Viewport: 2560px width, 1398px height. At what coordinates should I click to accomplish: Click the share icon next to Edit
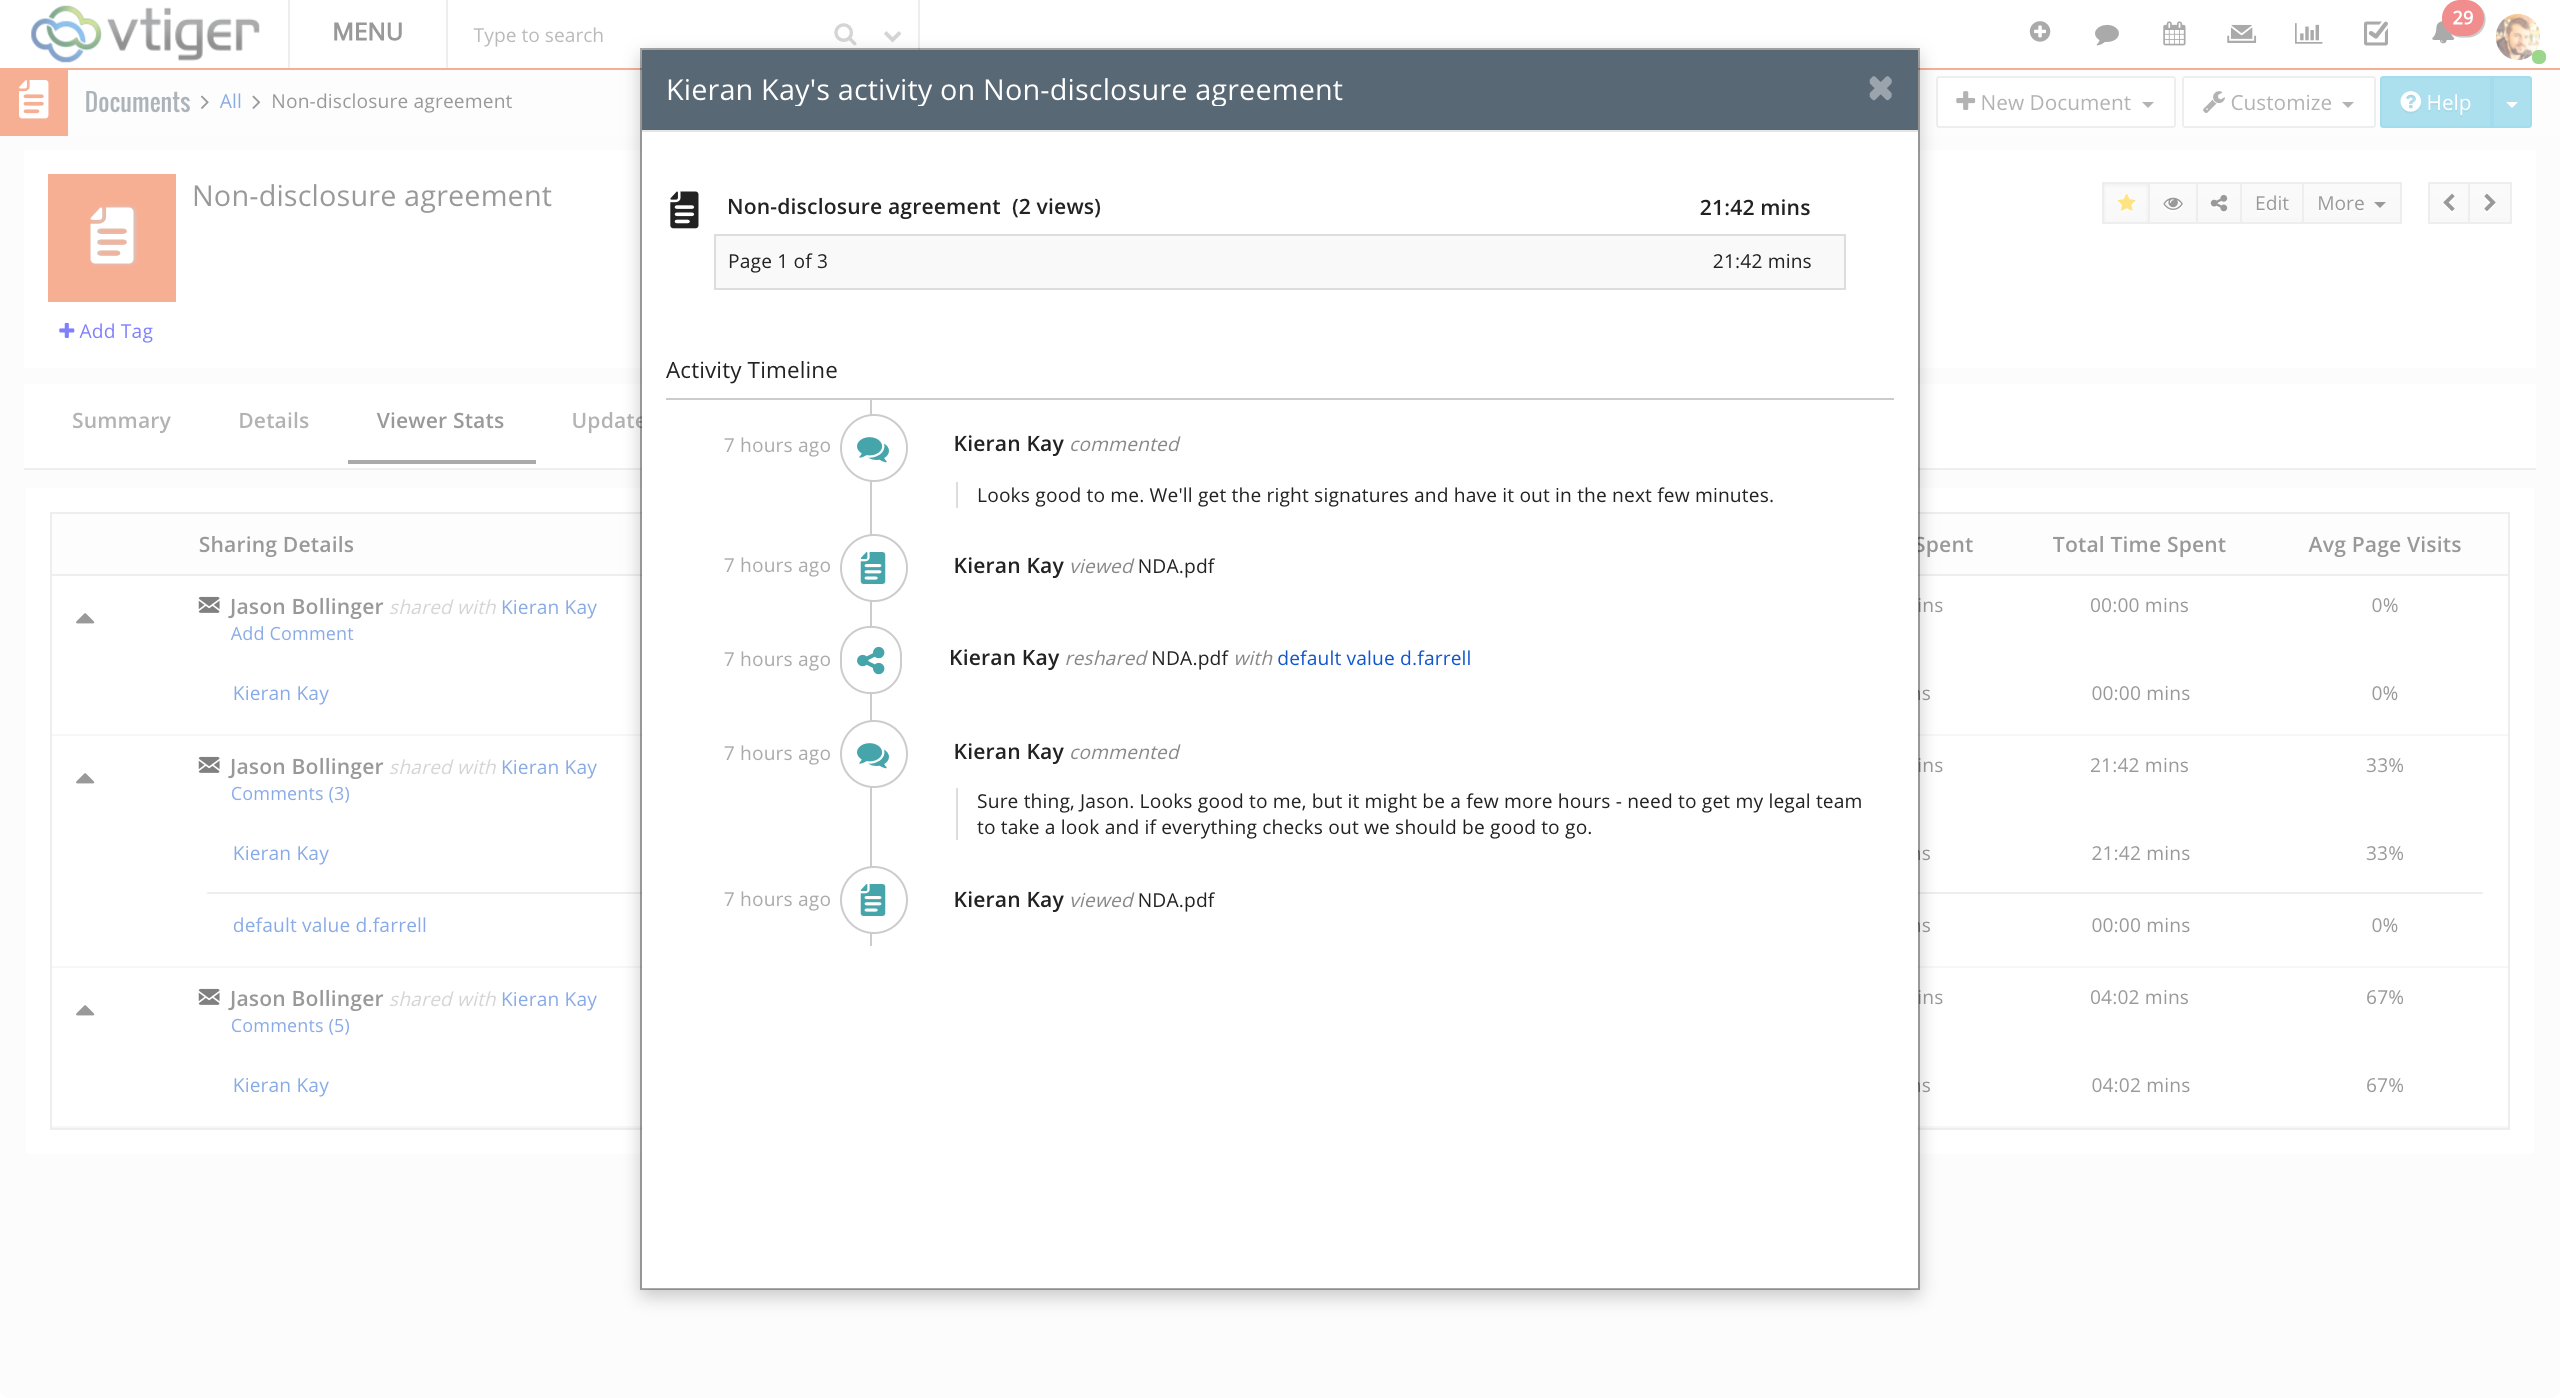[x=2219, y=203]
